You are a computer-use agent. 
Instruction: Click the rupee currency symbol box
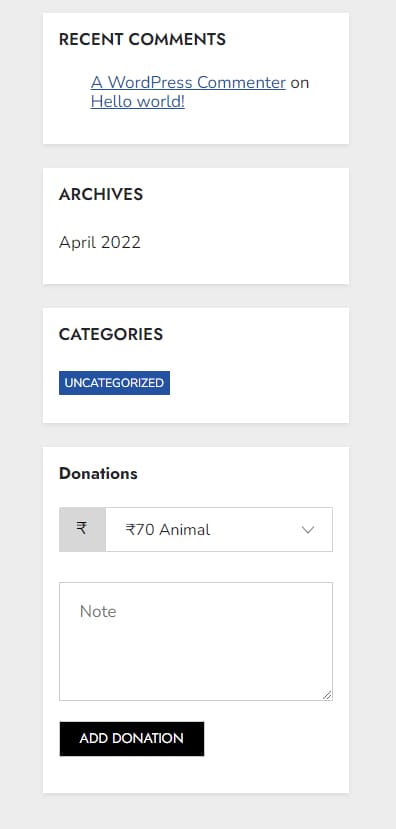point(82,529)
